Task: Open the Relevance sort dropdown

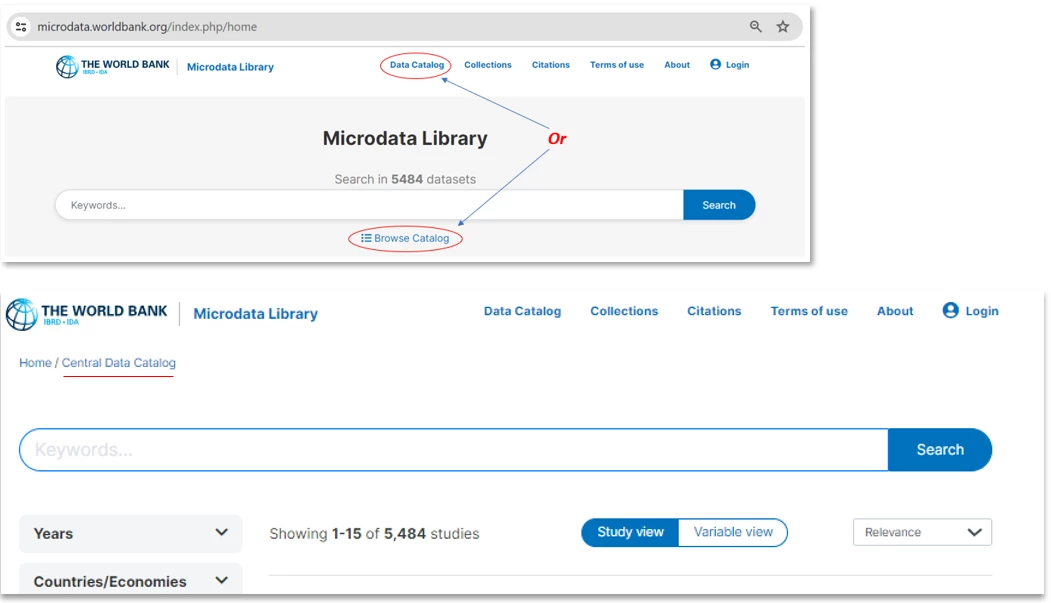Action: (x=922, y=532)
